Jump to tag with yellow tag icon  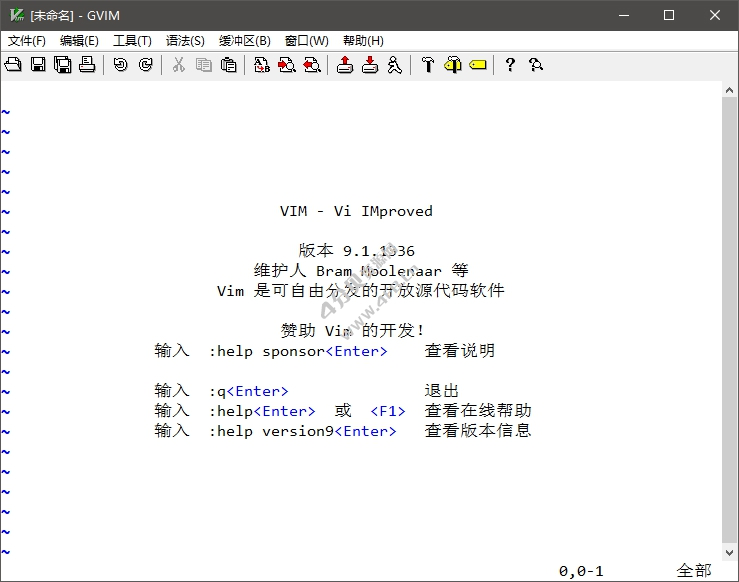pos(477,65)
